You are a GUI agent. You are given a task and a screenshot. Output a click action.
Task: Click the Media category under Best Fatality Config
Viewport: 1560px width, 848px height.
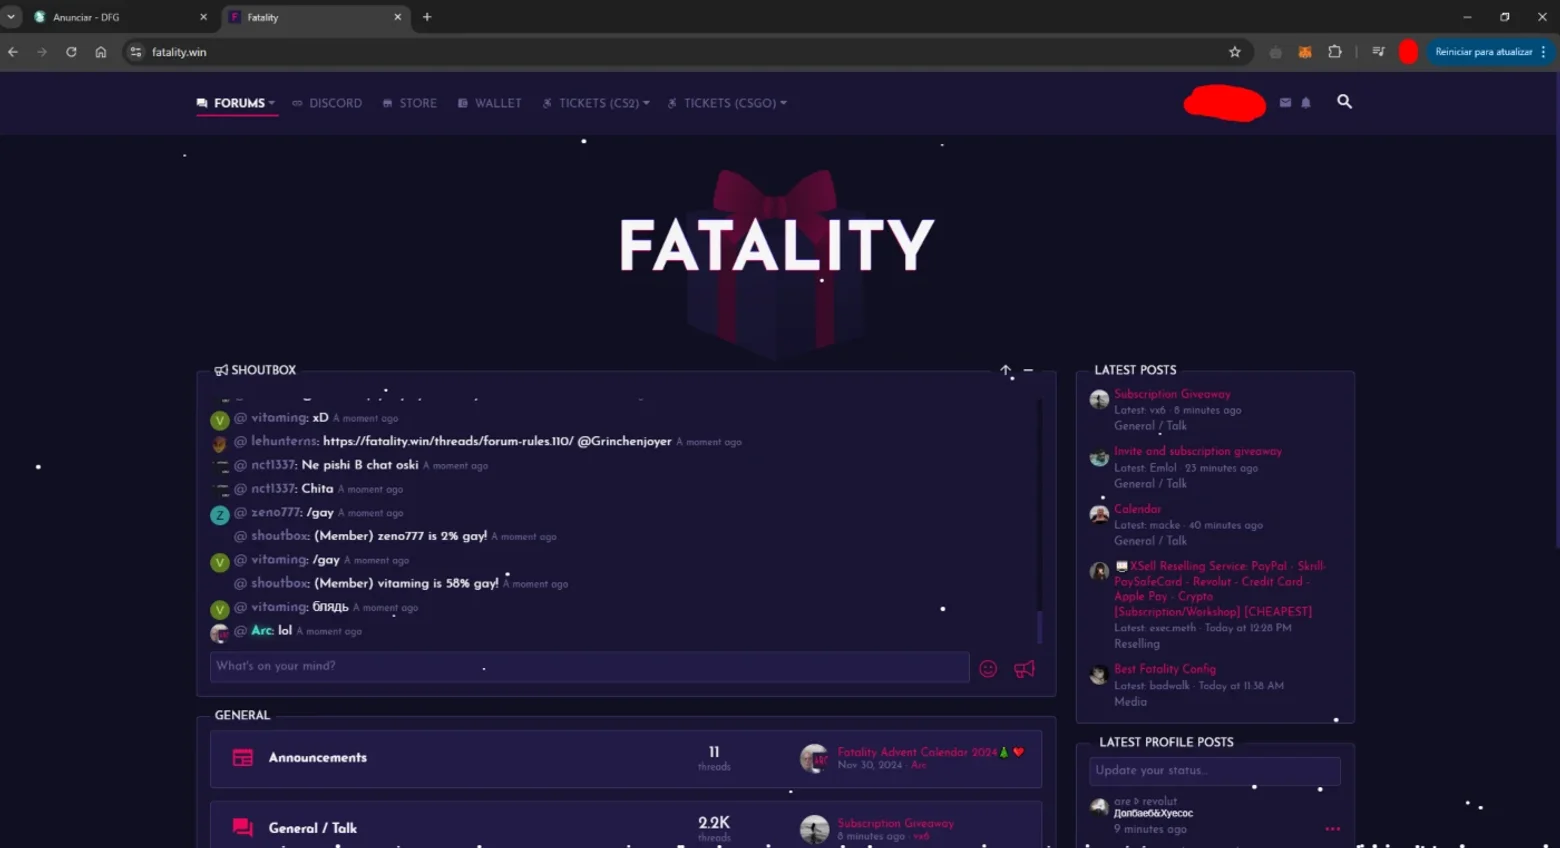click(x=1131, y=702)
